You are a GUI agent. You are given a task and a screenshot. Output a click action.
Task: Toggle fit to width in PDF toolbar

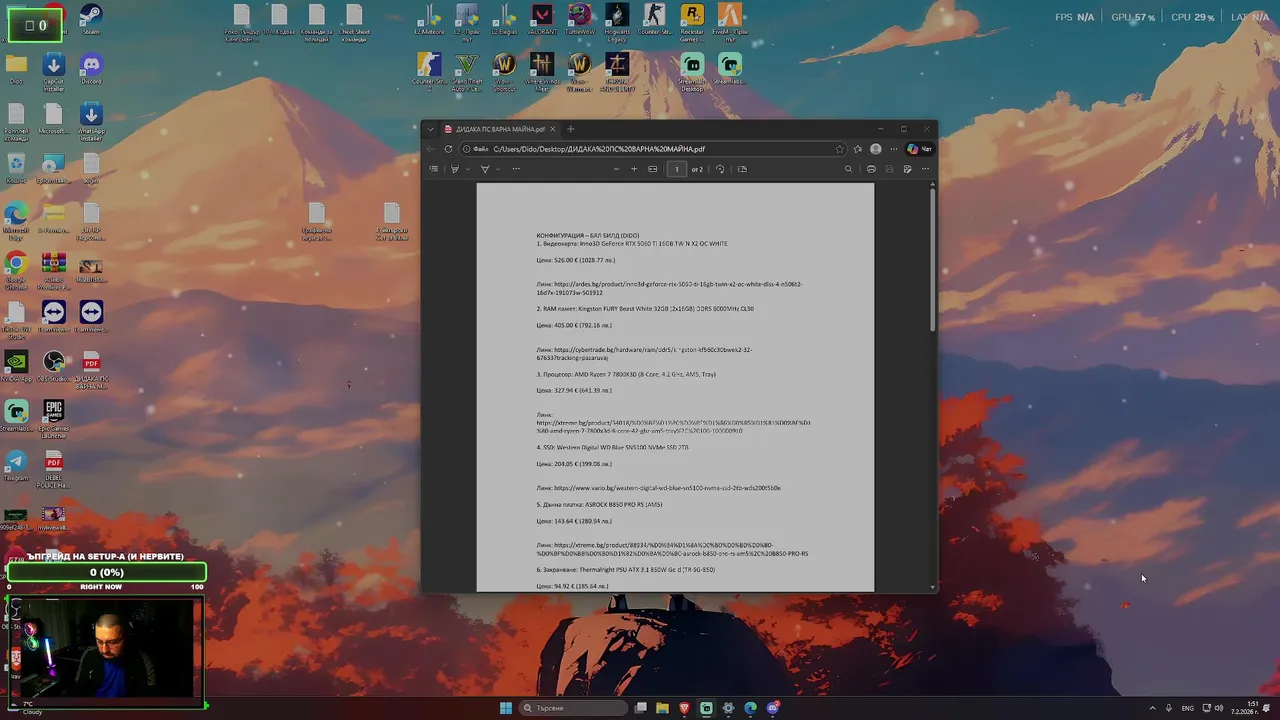(653, 169)
